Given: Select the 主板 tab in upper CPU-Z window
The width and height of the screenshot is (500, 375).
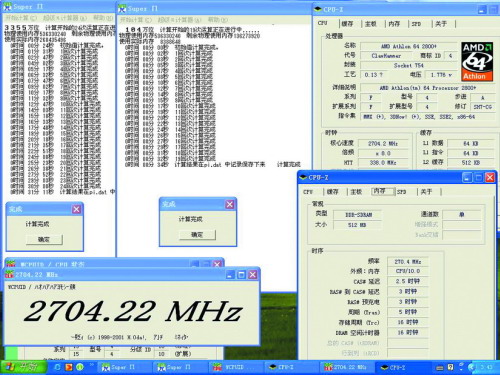Looking at the screenshot, I should coord(371,24).
